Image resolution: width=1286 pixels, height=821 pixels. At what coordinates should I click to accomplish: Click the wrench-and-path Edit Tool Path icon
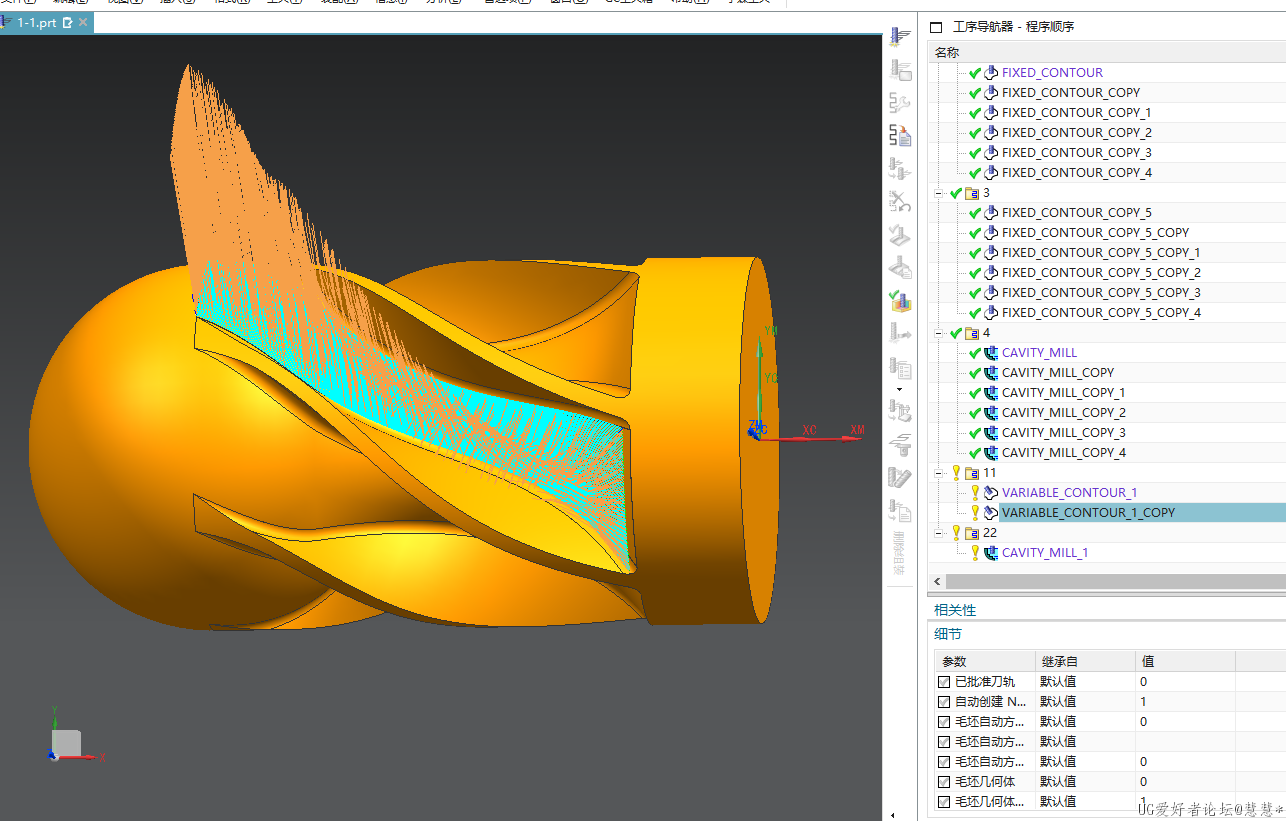point(900,103)
